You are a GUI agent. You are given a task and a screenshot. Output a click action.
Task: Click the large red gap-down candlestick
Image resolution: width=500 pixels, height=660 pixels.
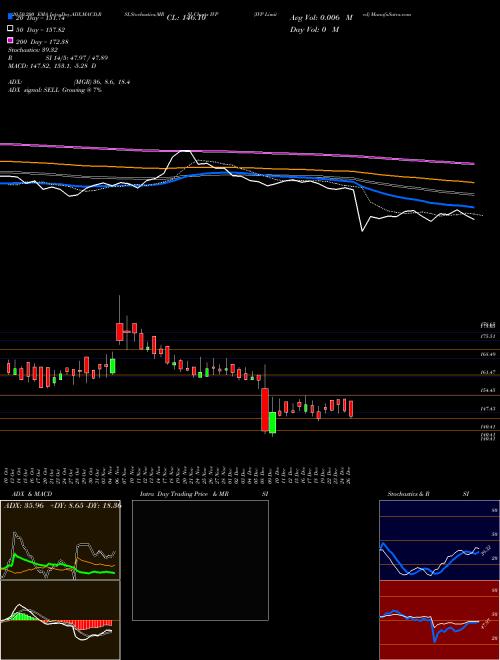[x=265, y=409]
